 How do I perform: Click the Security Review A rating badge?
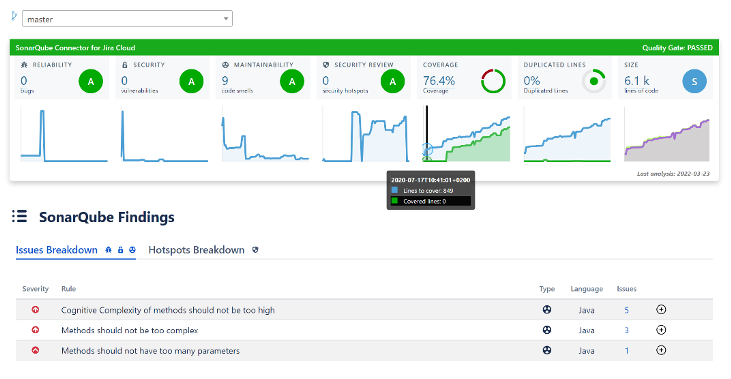click(x=393, y=82)
